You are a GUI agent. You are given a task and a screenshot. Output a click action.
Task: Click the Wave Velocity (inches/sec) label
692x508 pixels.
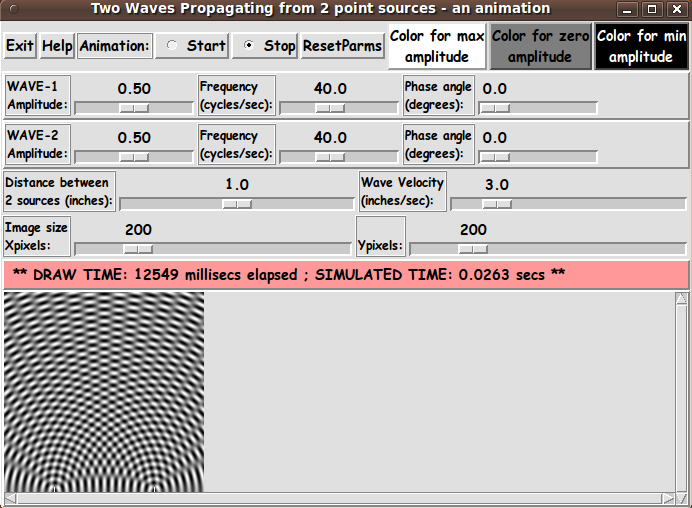point(402,192)
